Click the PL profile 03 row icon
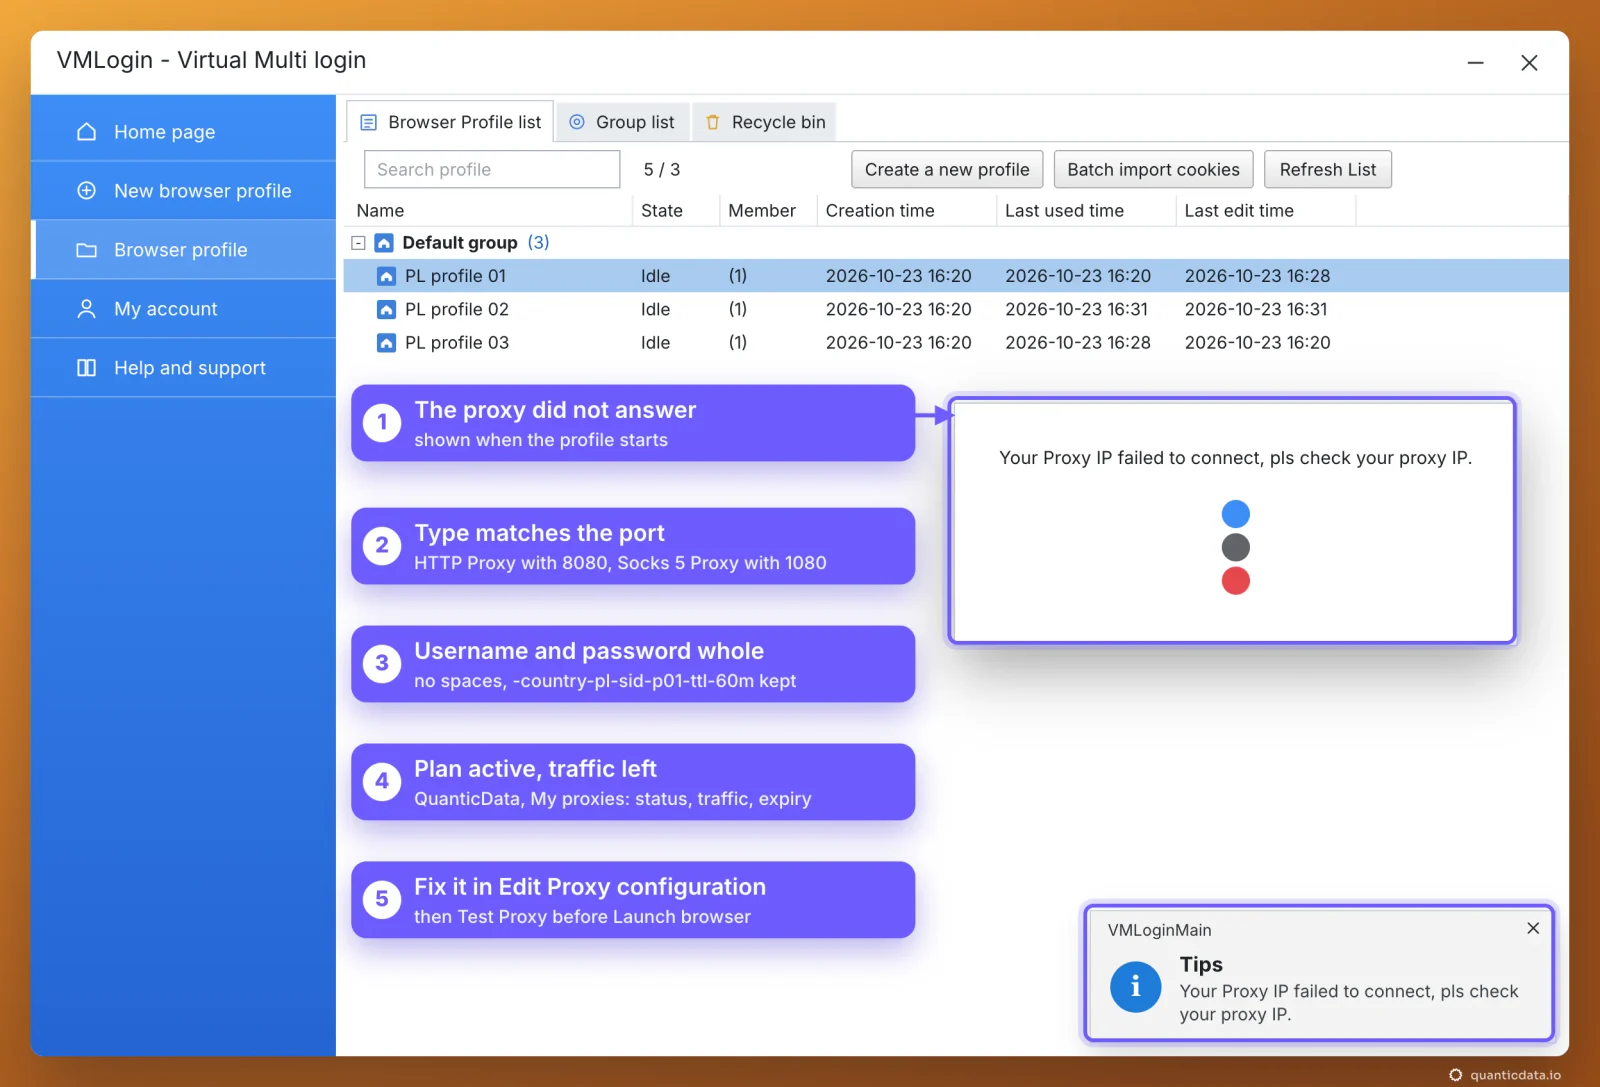1600x1087 pixels. click(386, 343)
